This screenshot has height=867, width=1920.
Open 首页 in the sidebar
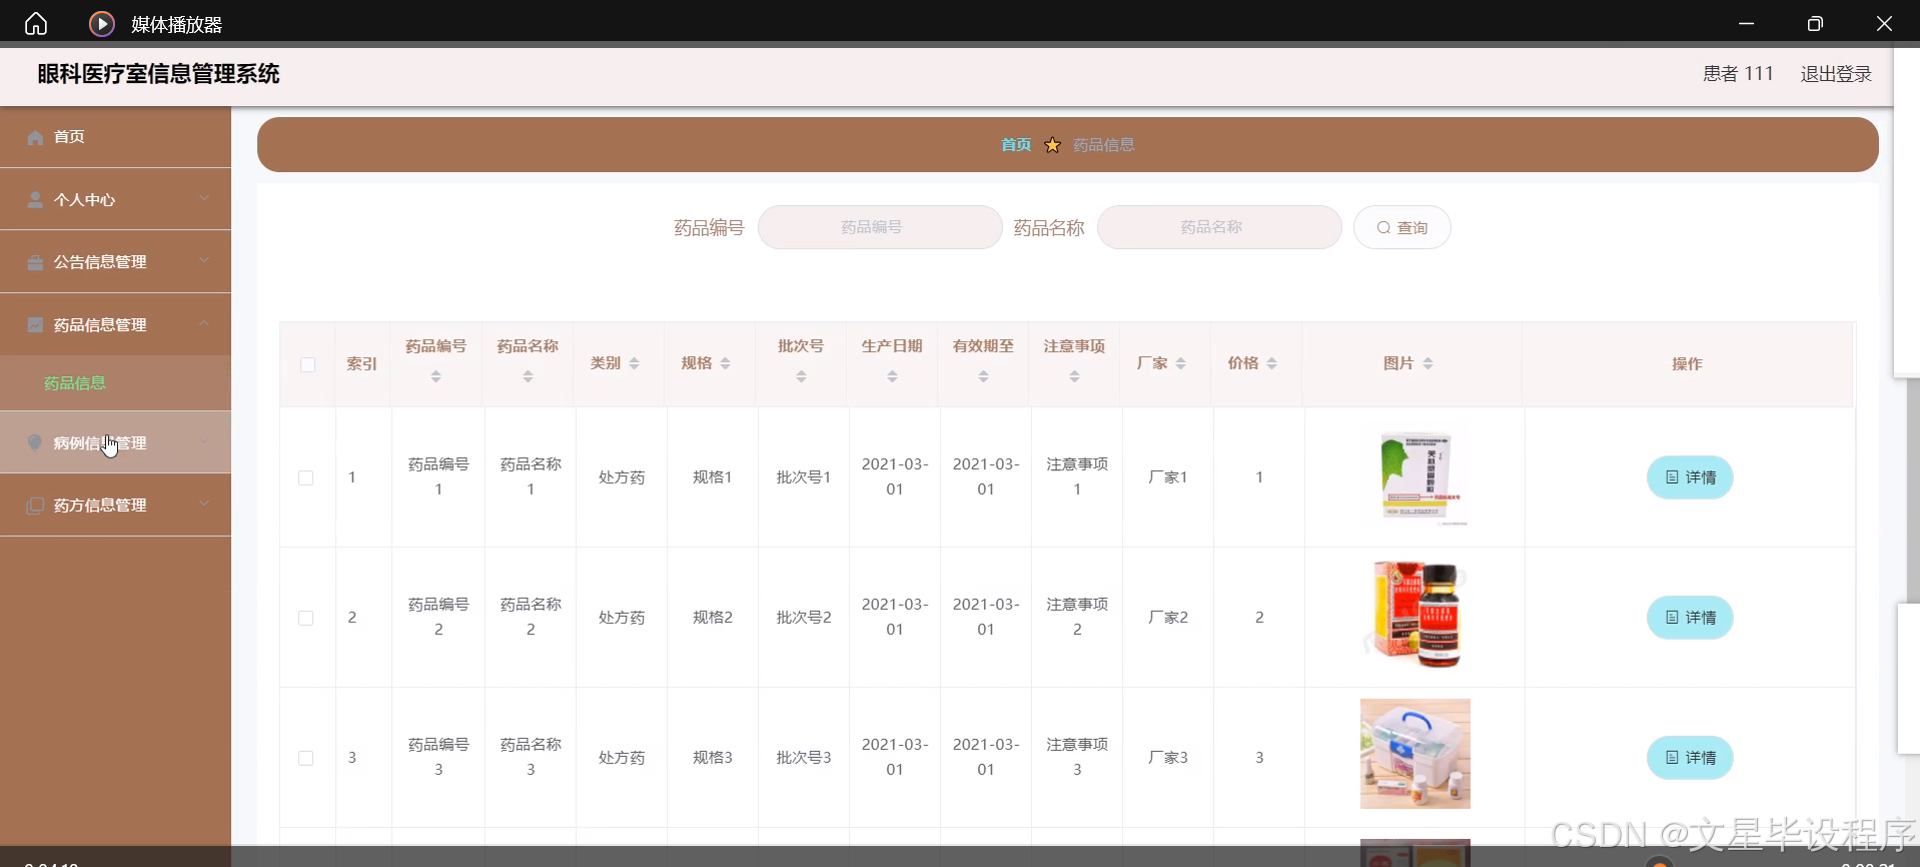(115, 137)
